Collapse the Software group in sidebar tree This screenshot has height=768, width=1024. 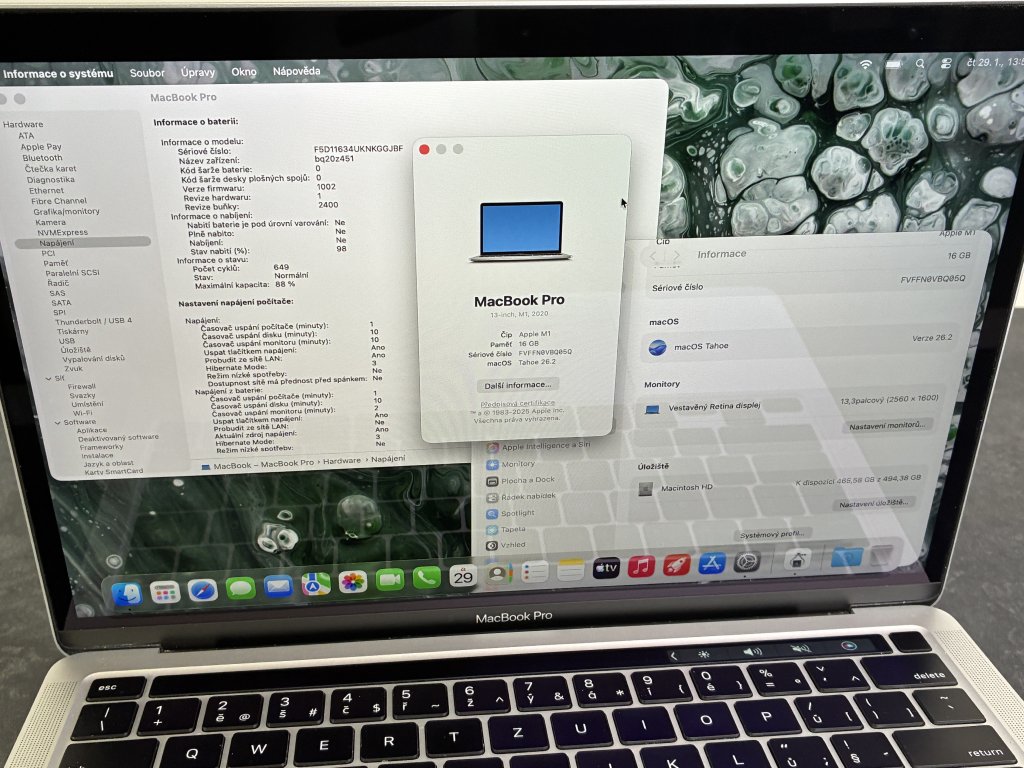[x=57, y=423]
